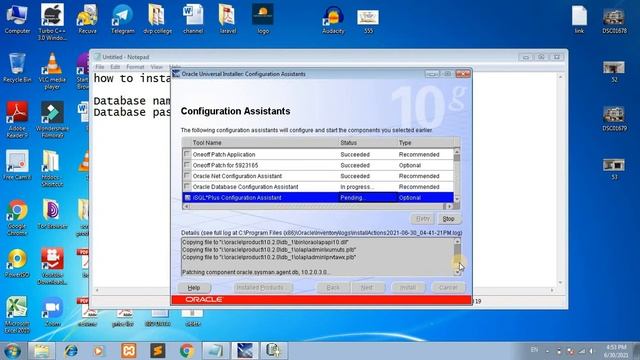Open Notepad View menu

[156, 67]
